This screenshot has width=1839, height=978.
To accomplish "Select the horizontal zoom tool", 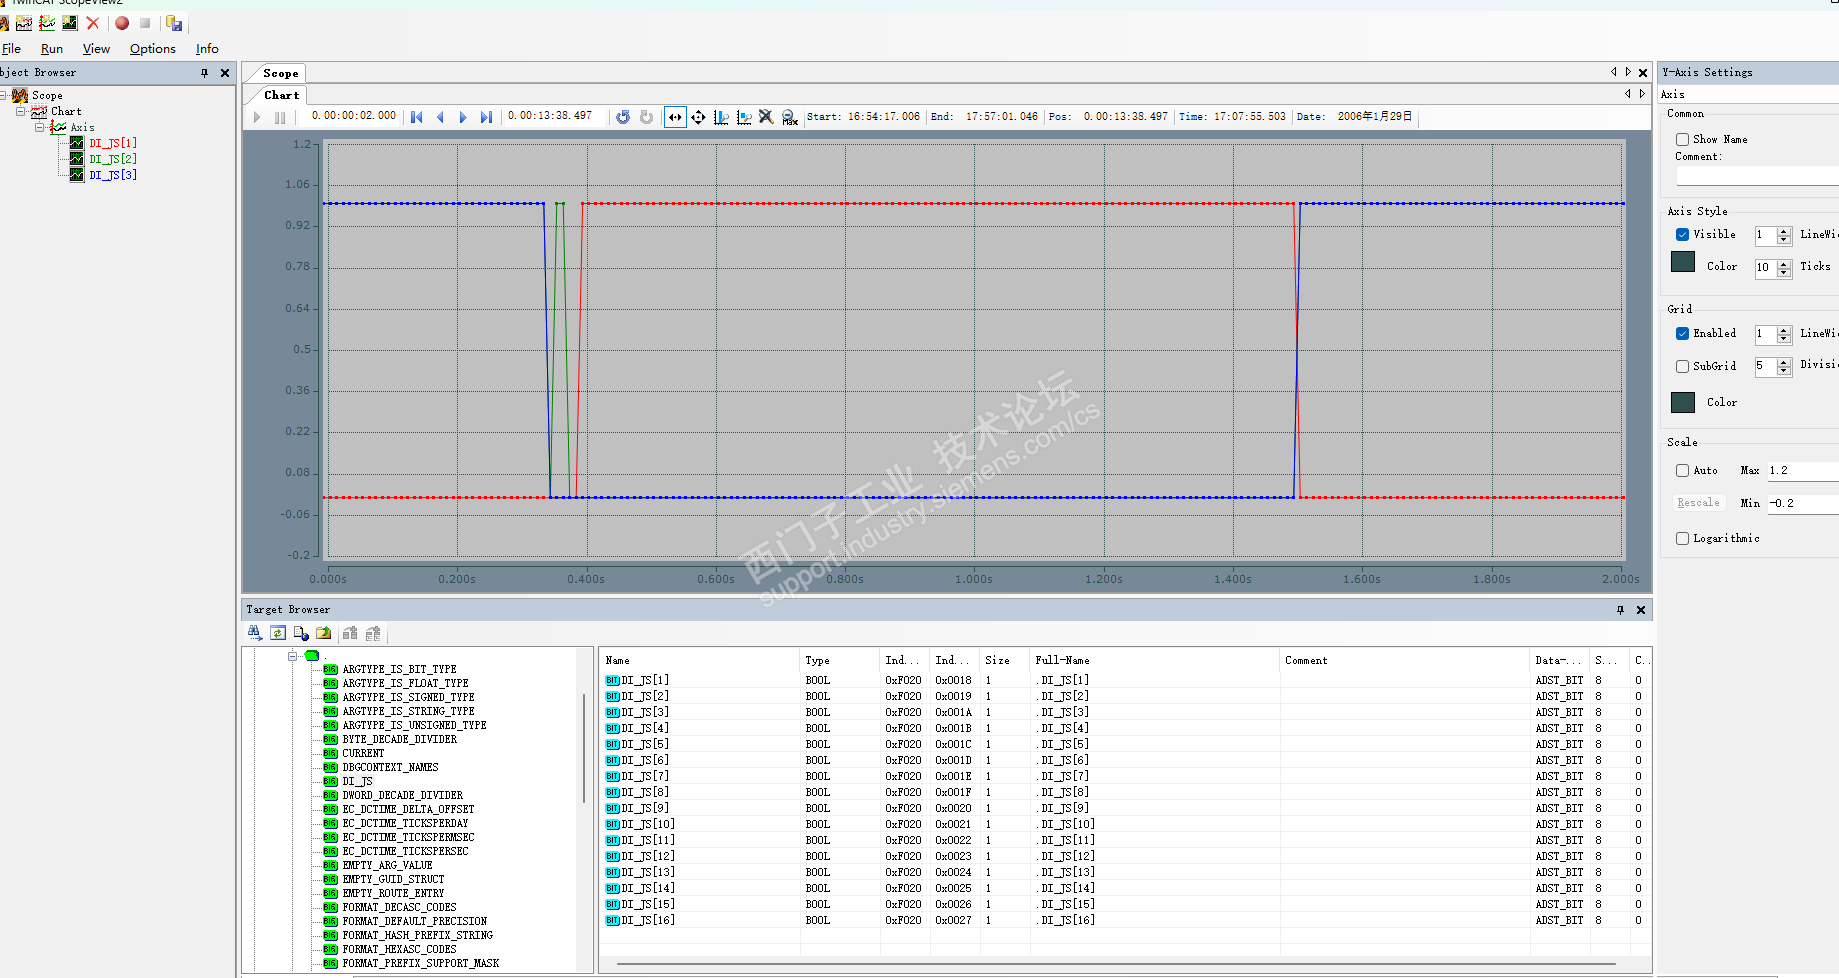I will pos(721,117).
